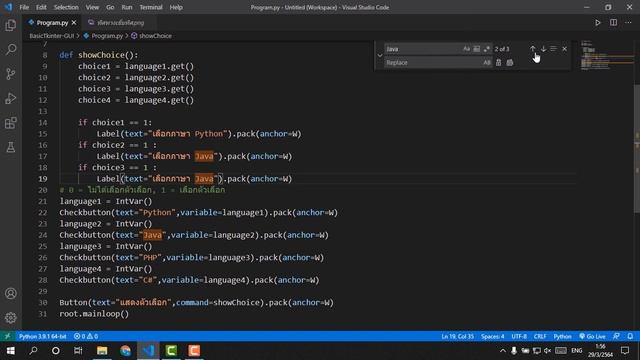Click BasicTkinter-GUI breadcrumb
This screenshot has height=360, width=640.
pos(51,36)
